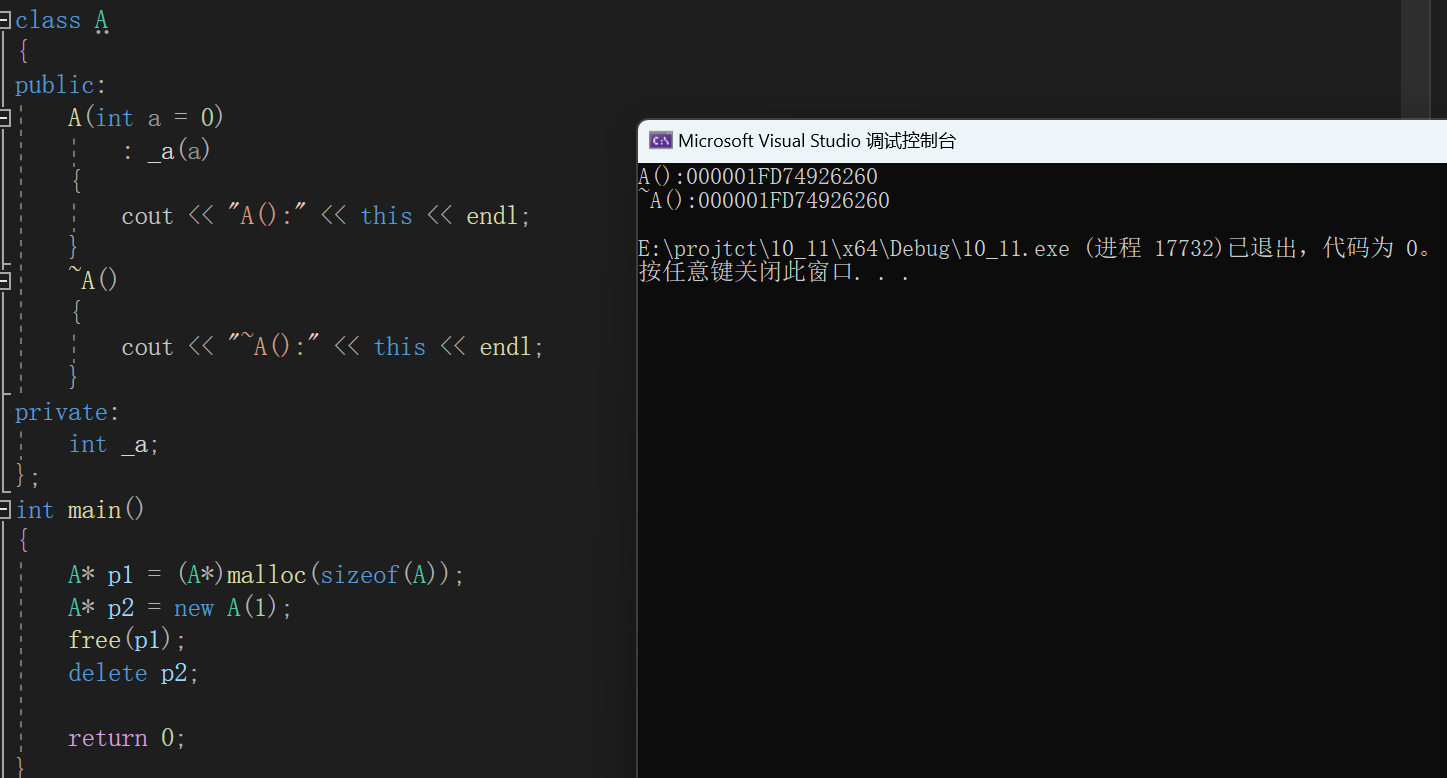
Task: Click the cout line printing "~A():"
Action: point(332,347)
